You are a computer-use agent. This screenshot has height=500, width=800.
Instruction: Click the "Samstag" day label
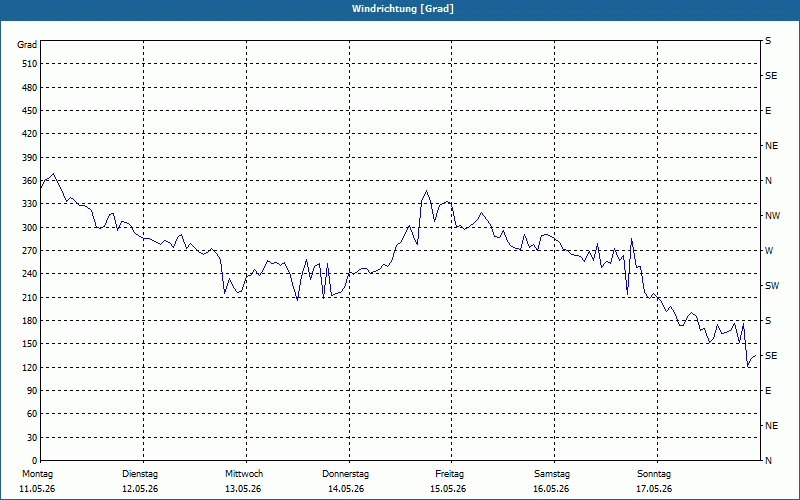(x=552, y=474)
